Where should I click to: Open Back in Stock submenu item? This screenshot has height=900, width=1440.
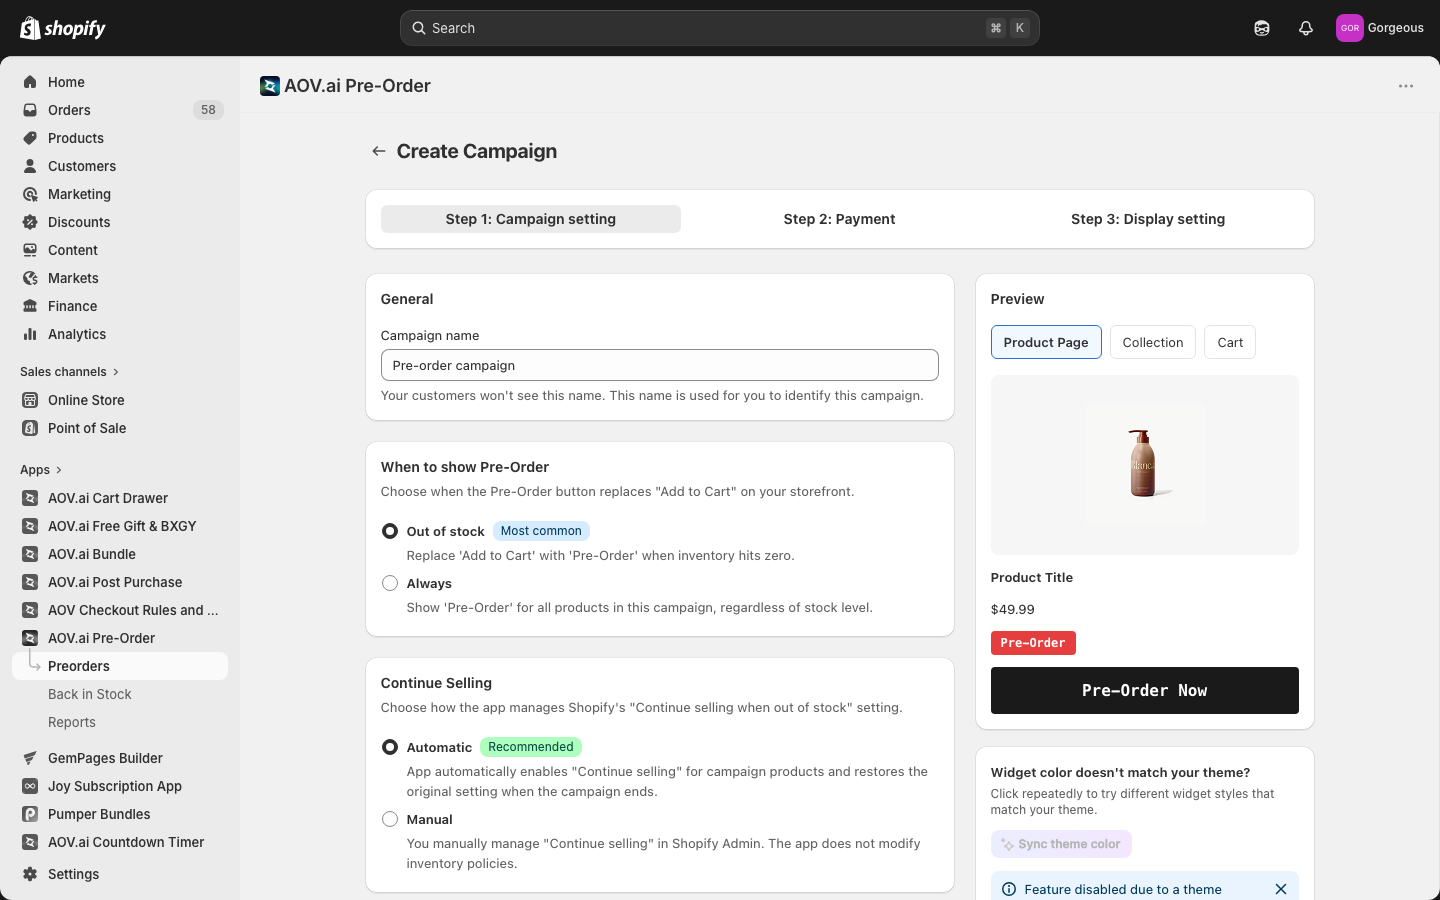click(x=90, y=694)
